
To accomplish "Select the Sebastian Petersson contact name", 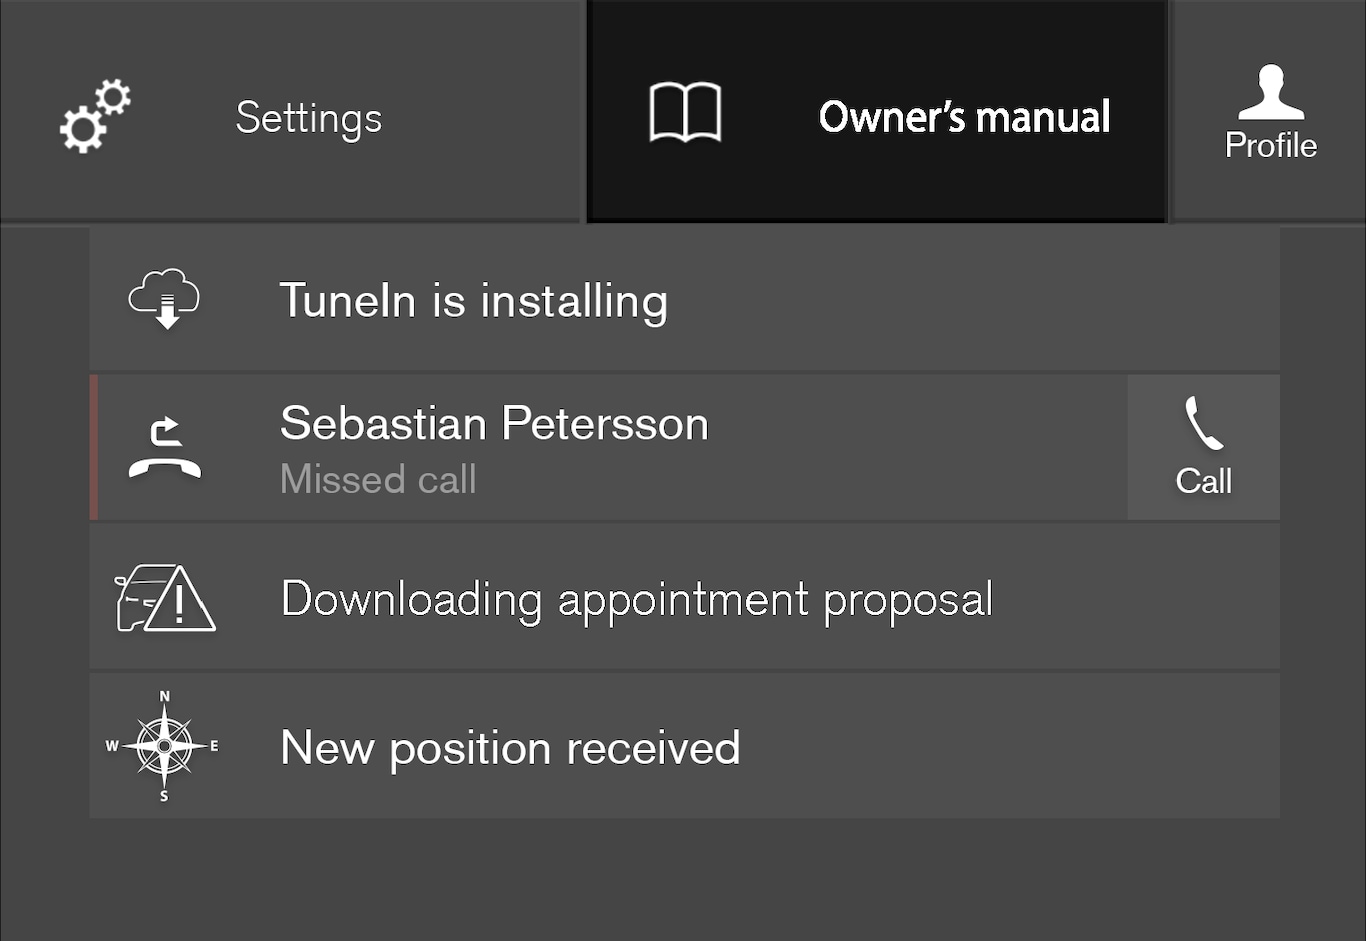I will tap(494, 424).
